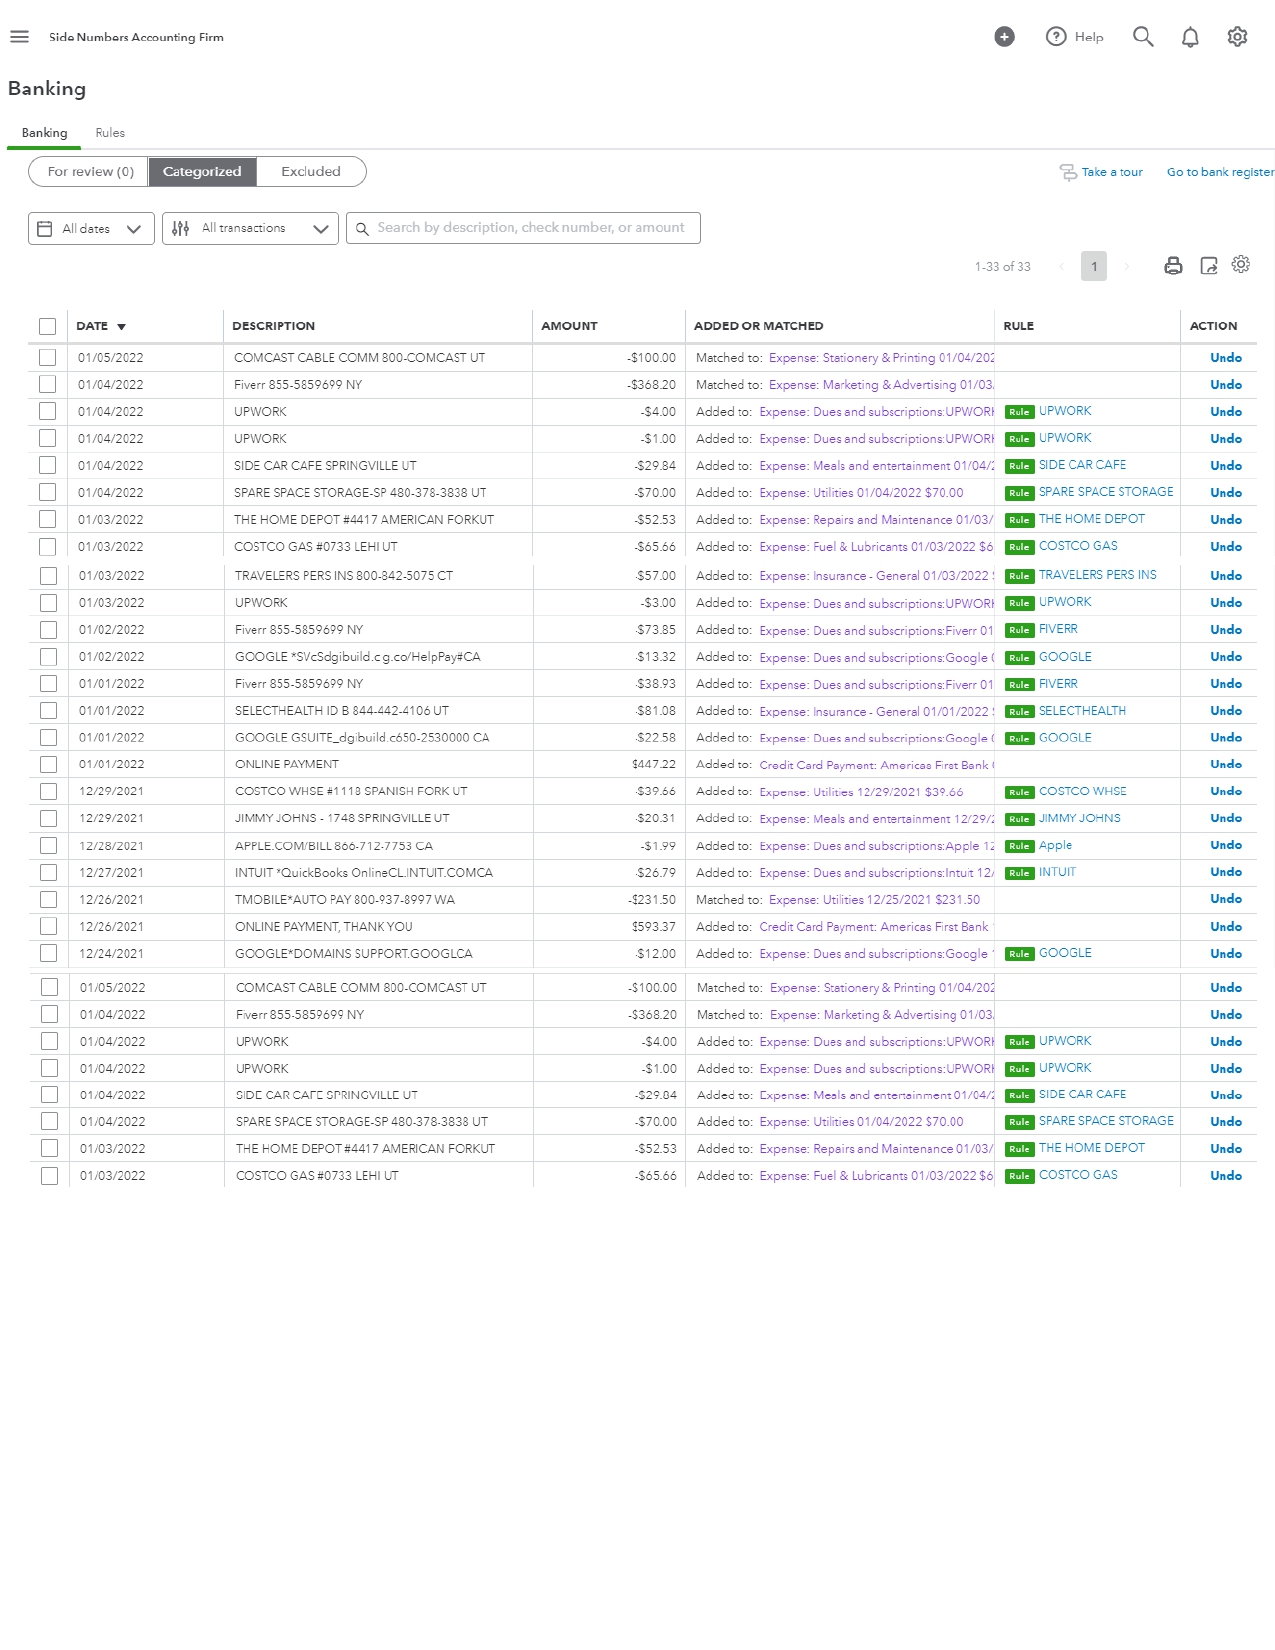Open notifications bell
Image resolution: width=1275 pixels, height=1650 pixels.
point(1190,37)
